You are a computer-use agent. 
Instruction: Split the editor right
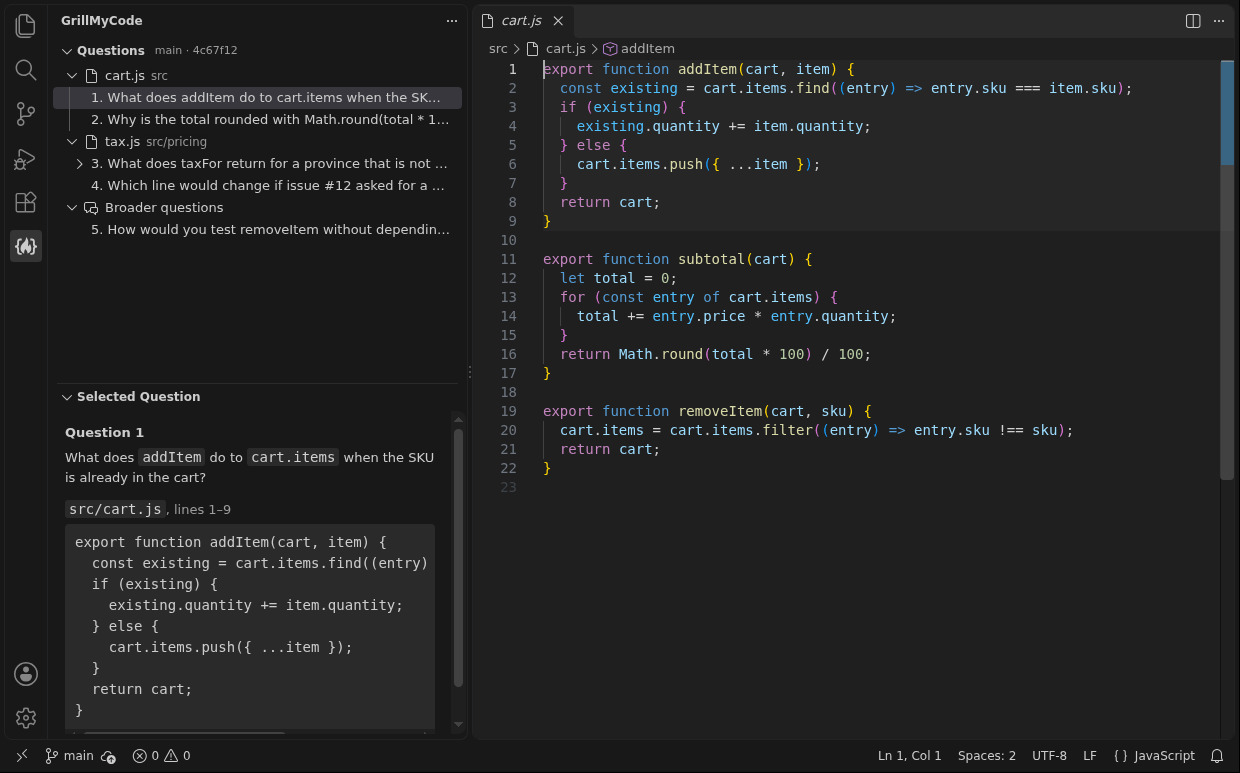[1193, 21]
